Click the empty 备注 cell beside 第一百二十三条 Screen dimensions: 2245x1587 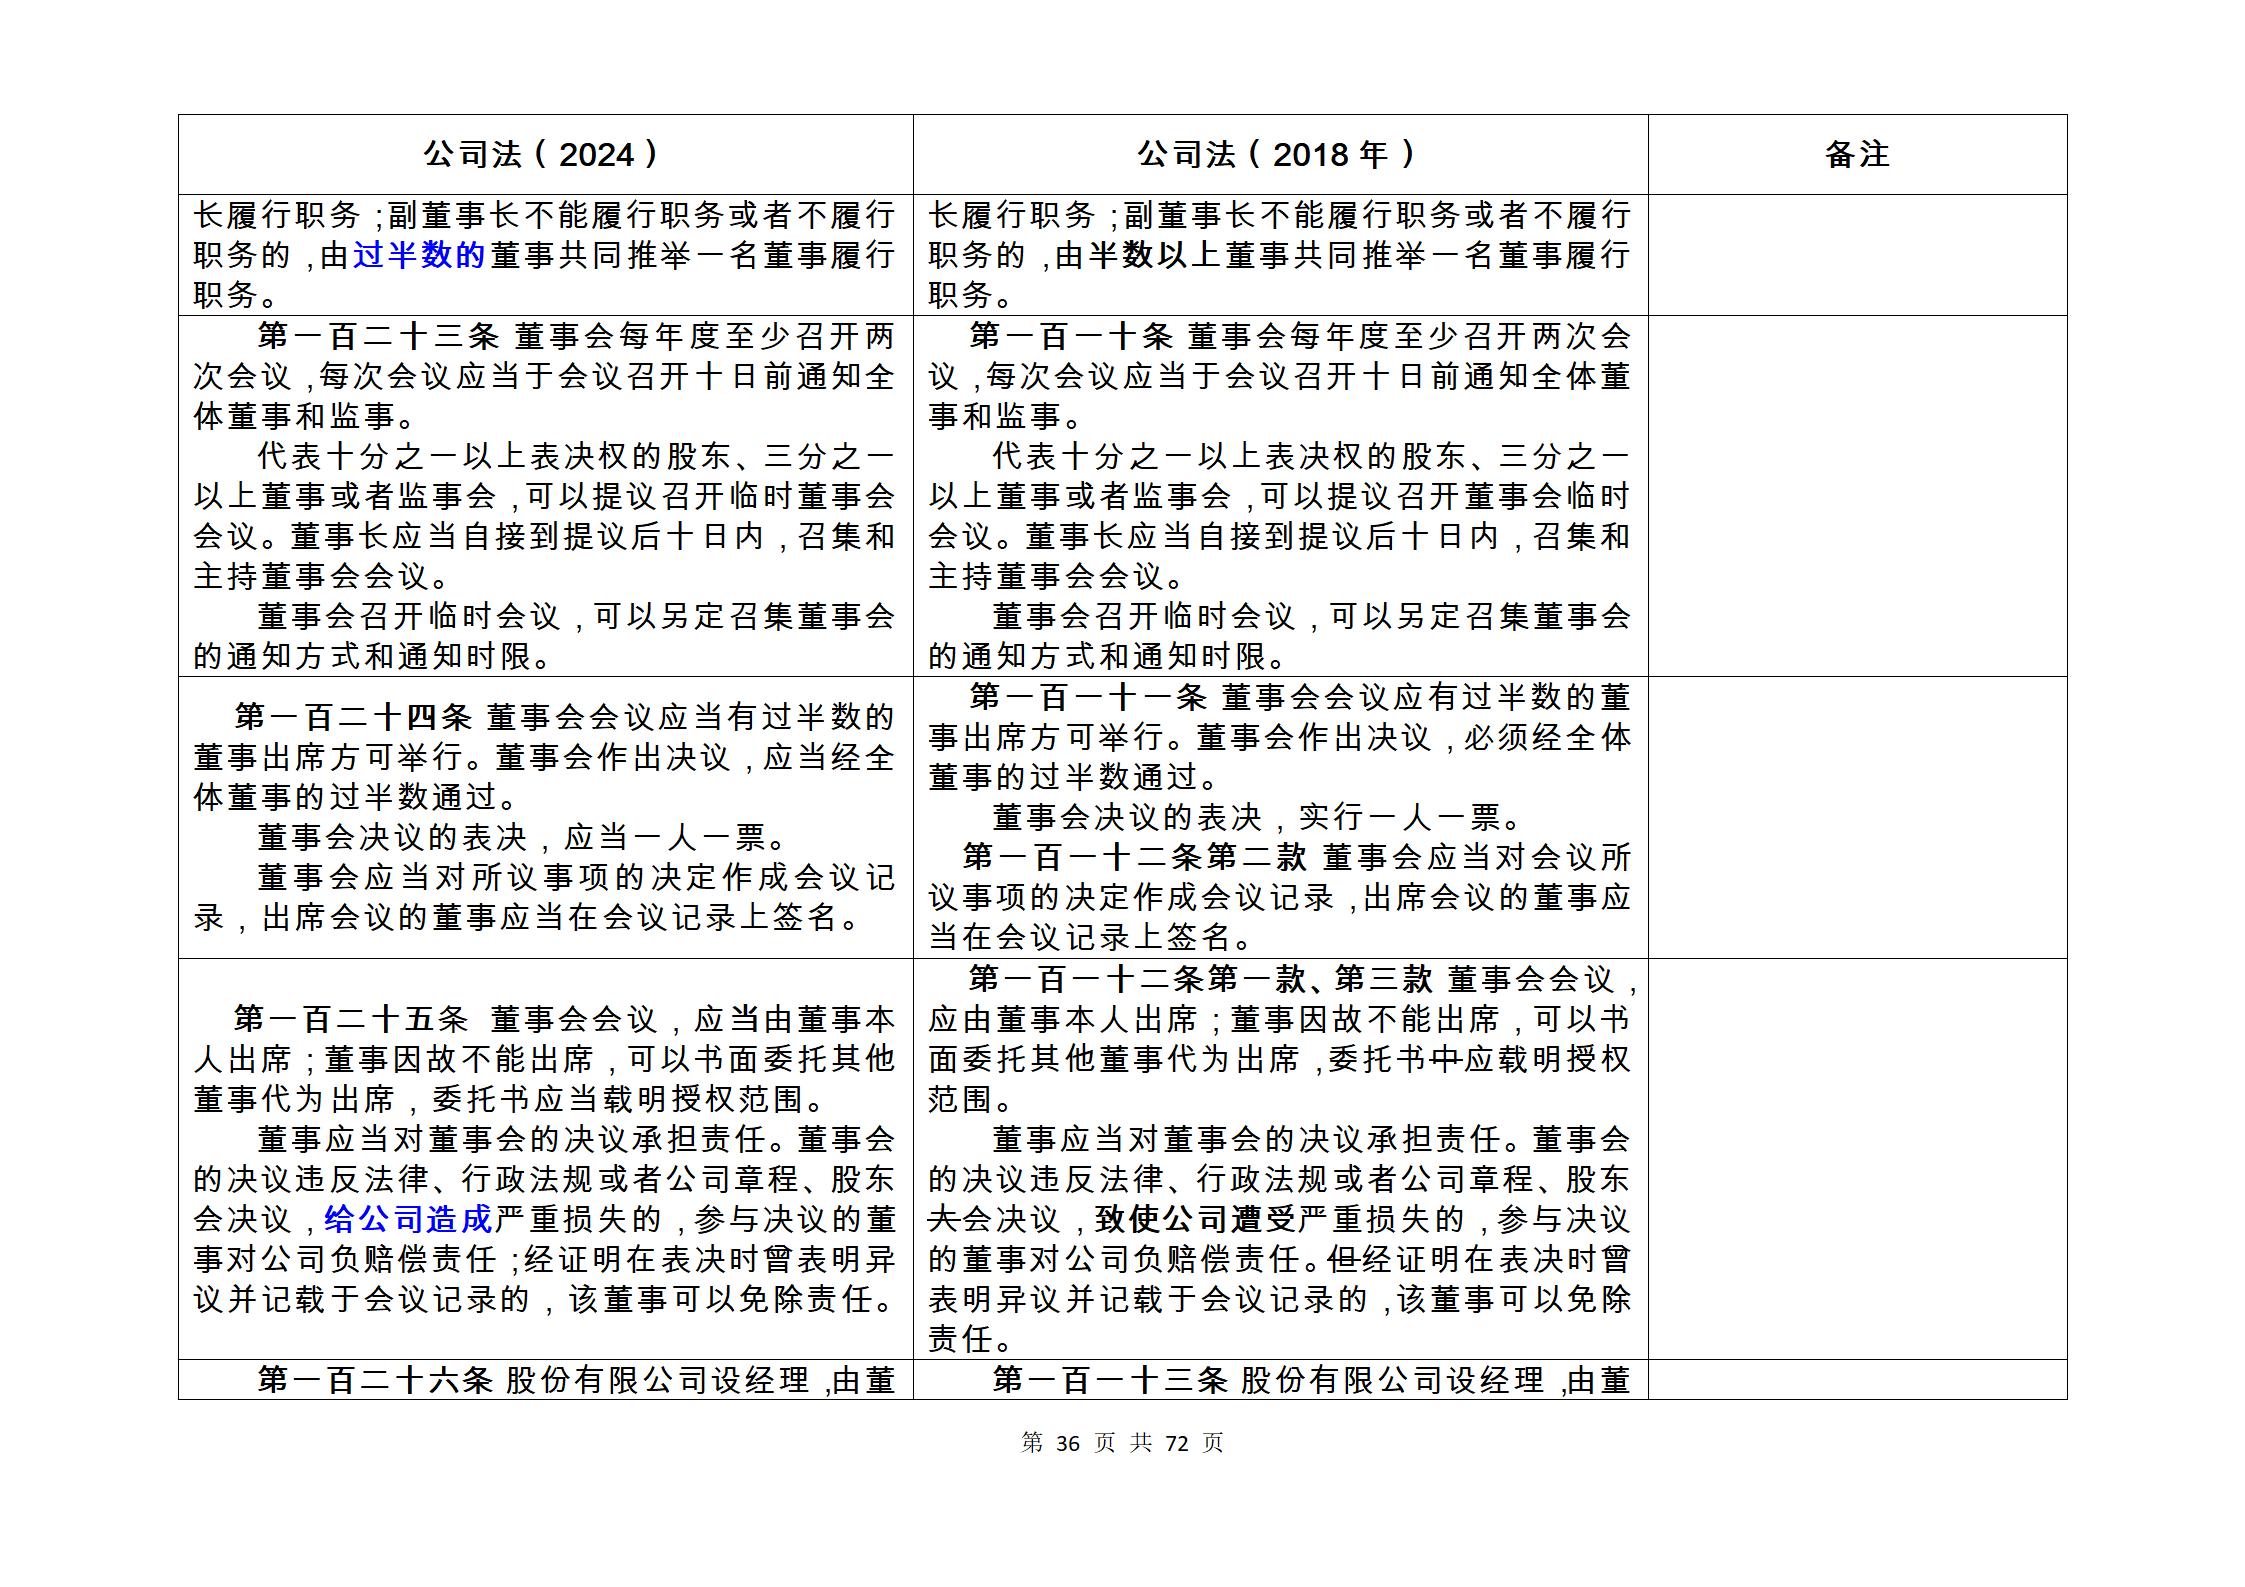(x=1856, y=496)
